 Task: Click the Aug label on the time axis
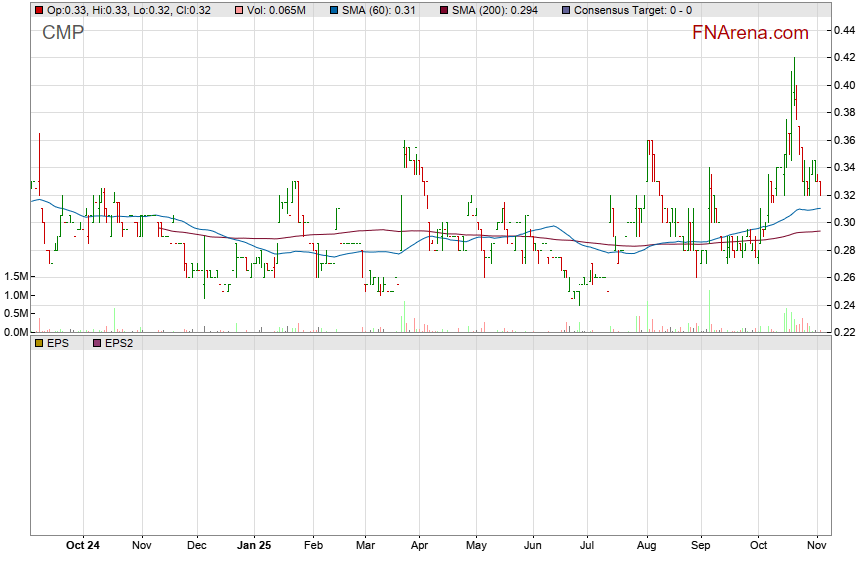(646, 546)
